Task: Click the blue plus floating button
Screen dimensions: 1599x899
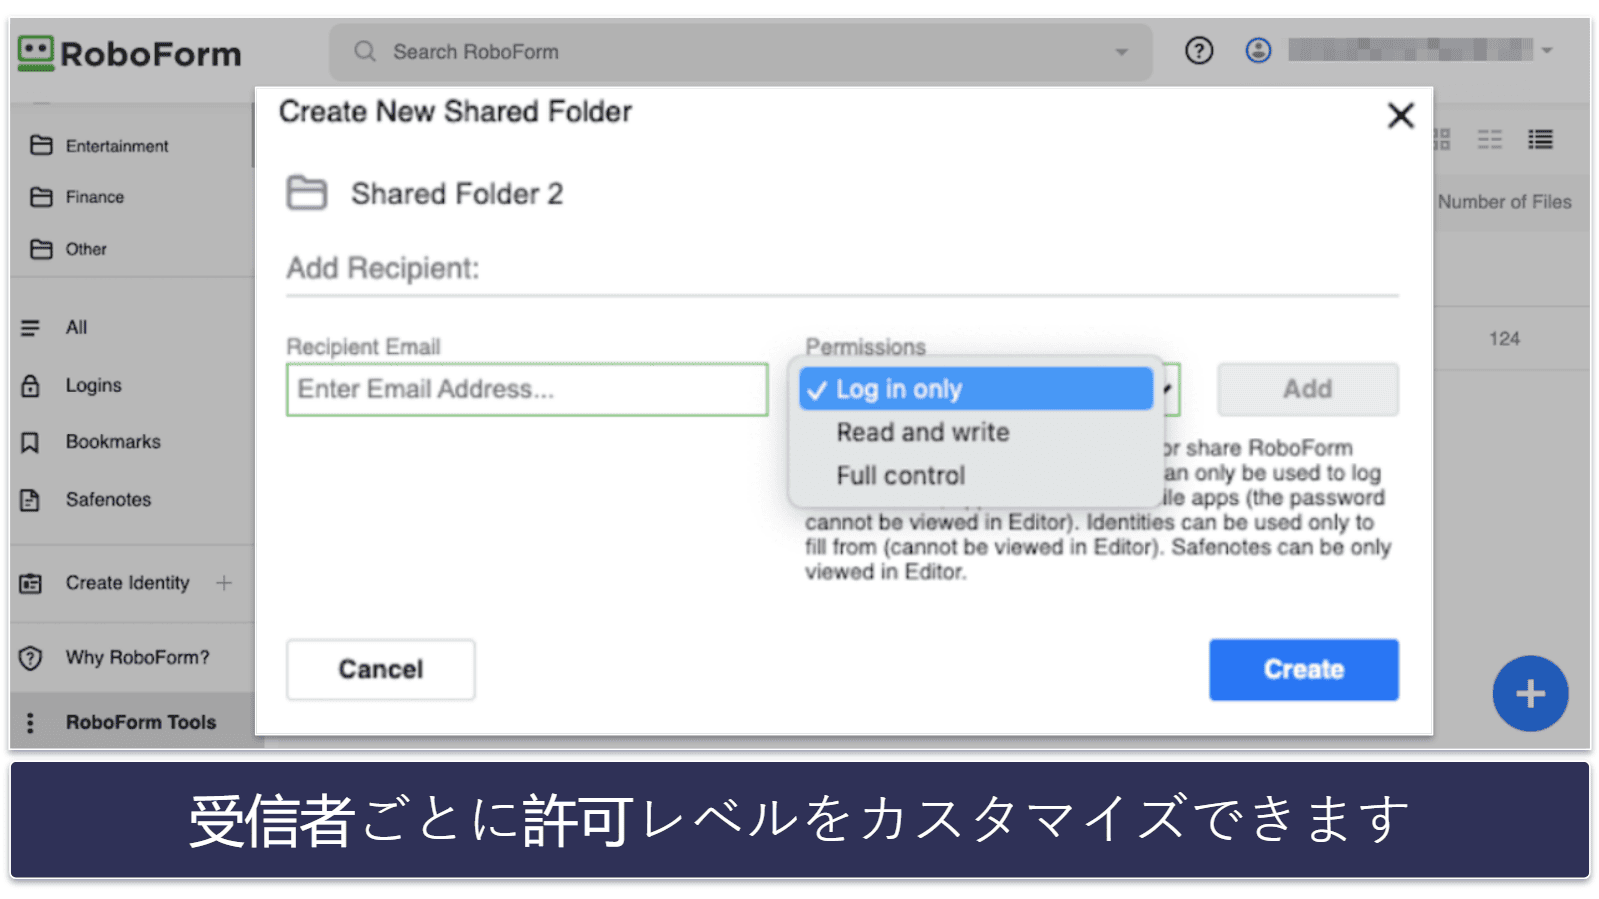Action: [1530, 693]
